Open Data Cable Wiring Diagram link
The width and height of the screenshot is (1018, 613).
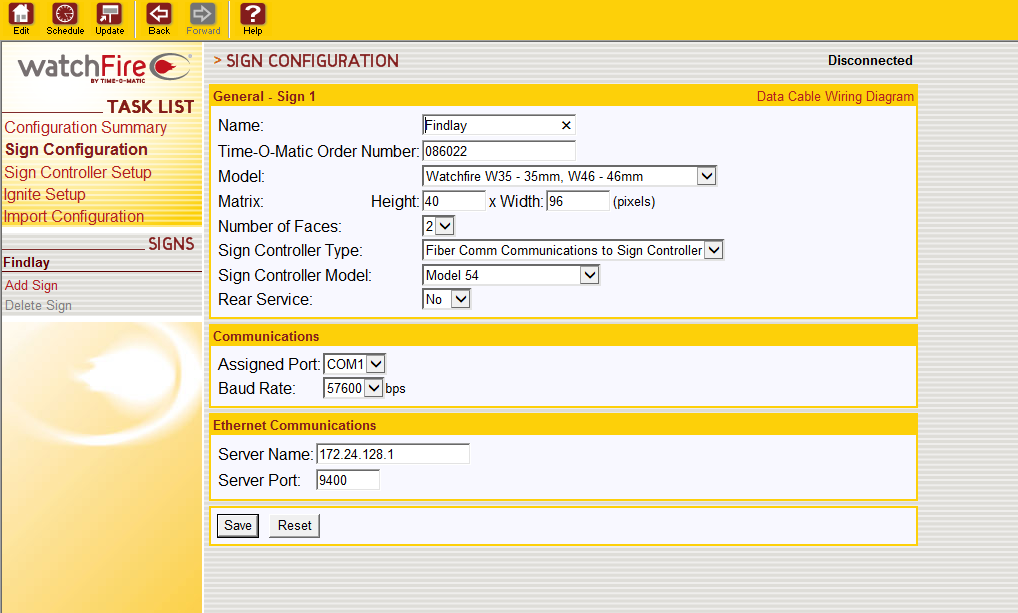(835, 96)
